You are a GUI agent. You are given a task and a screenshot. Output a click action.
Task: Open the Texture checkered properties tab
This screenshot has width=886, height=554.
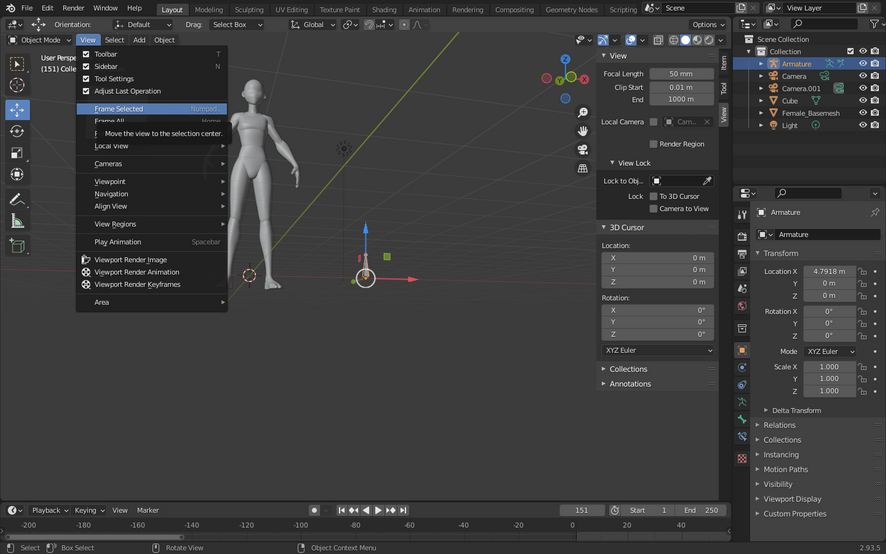tap(742, 458)
